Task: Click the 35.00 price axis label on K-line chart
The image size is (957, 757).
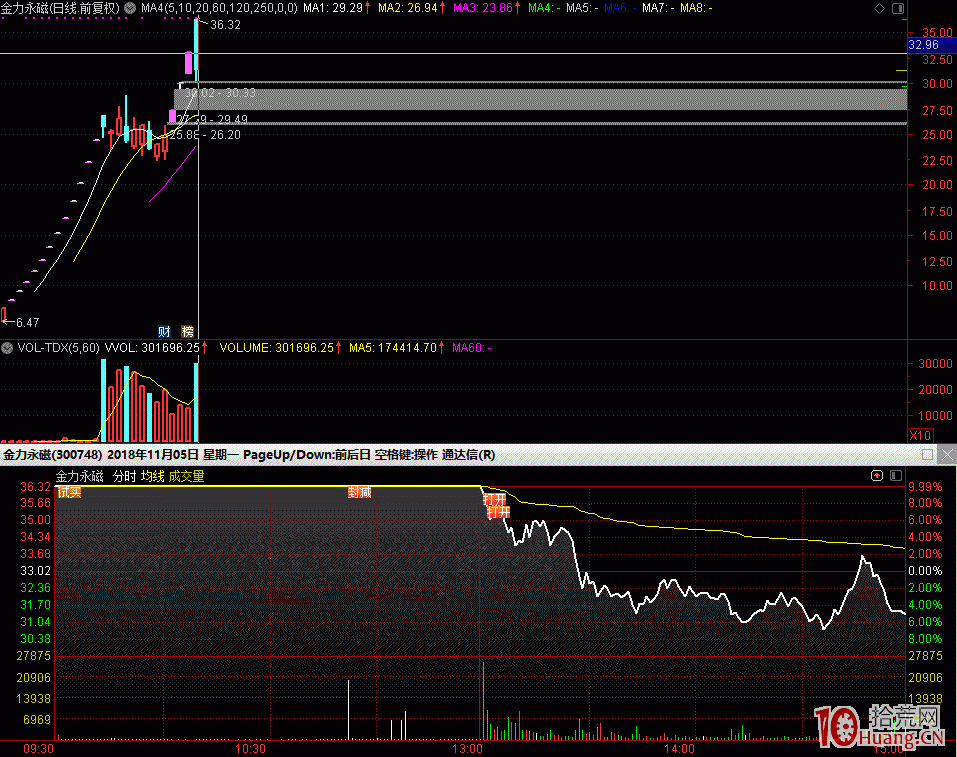Action: [x=937, y=32]
